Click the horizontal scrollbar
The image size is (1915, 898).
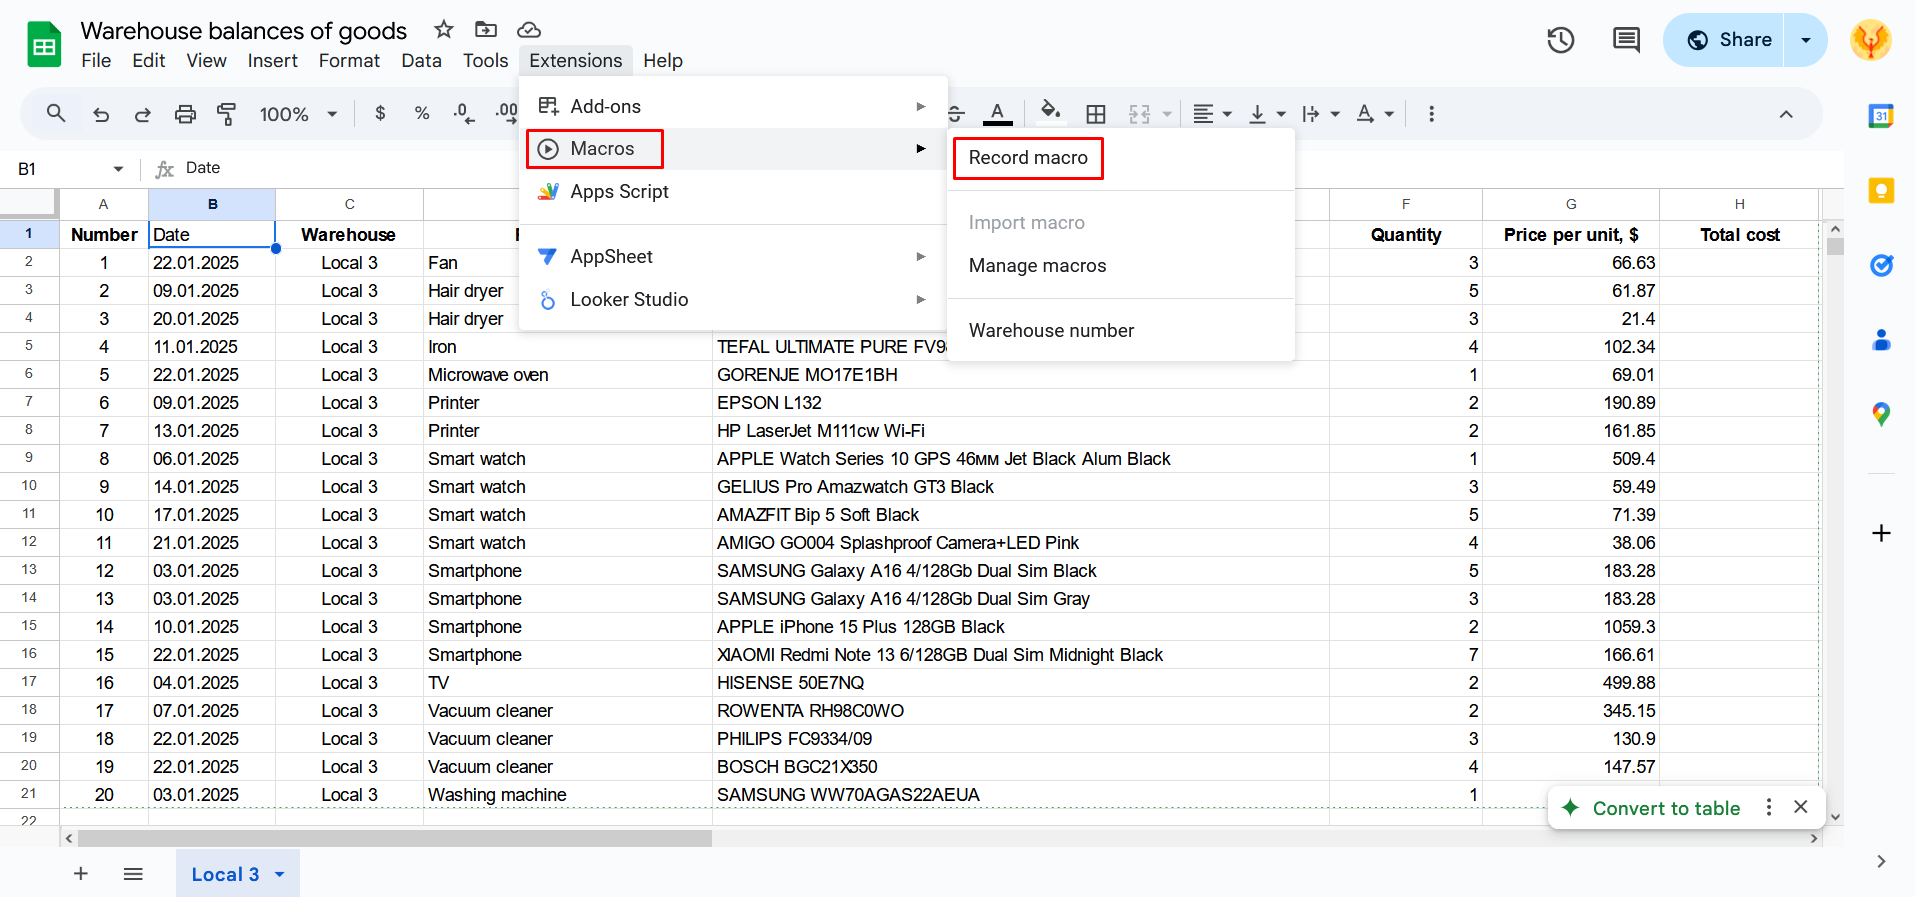[x=395, y=838]
